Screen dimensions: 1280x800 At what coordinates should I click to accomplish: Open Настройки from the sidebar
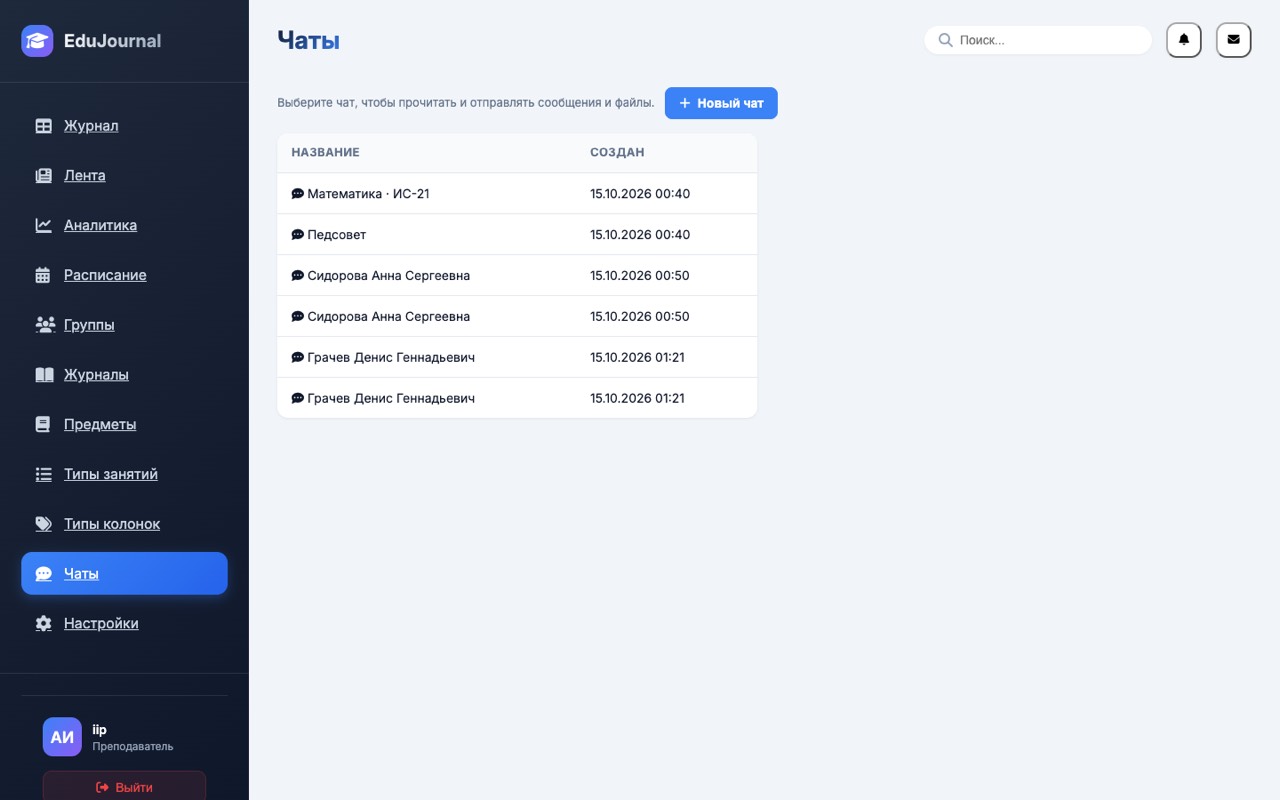coord(124,623)
